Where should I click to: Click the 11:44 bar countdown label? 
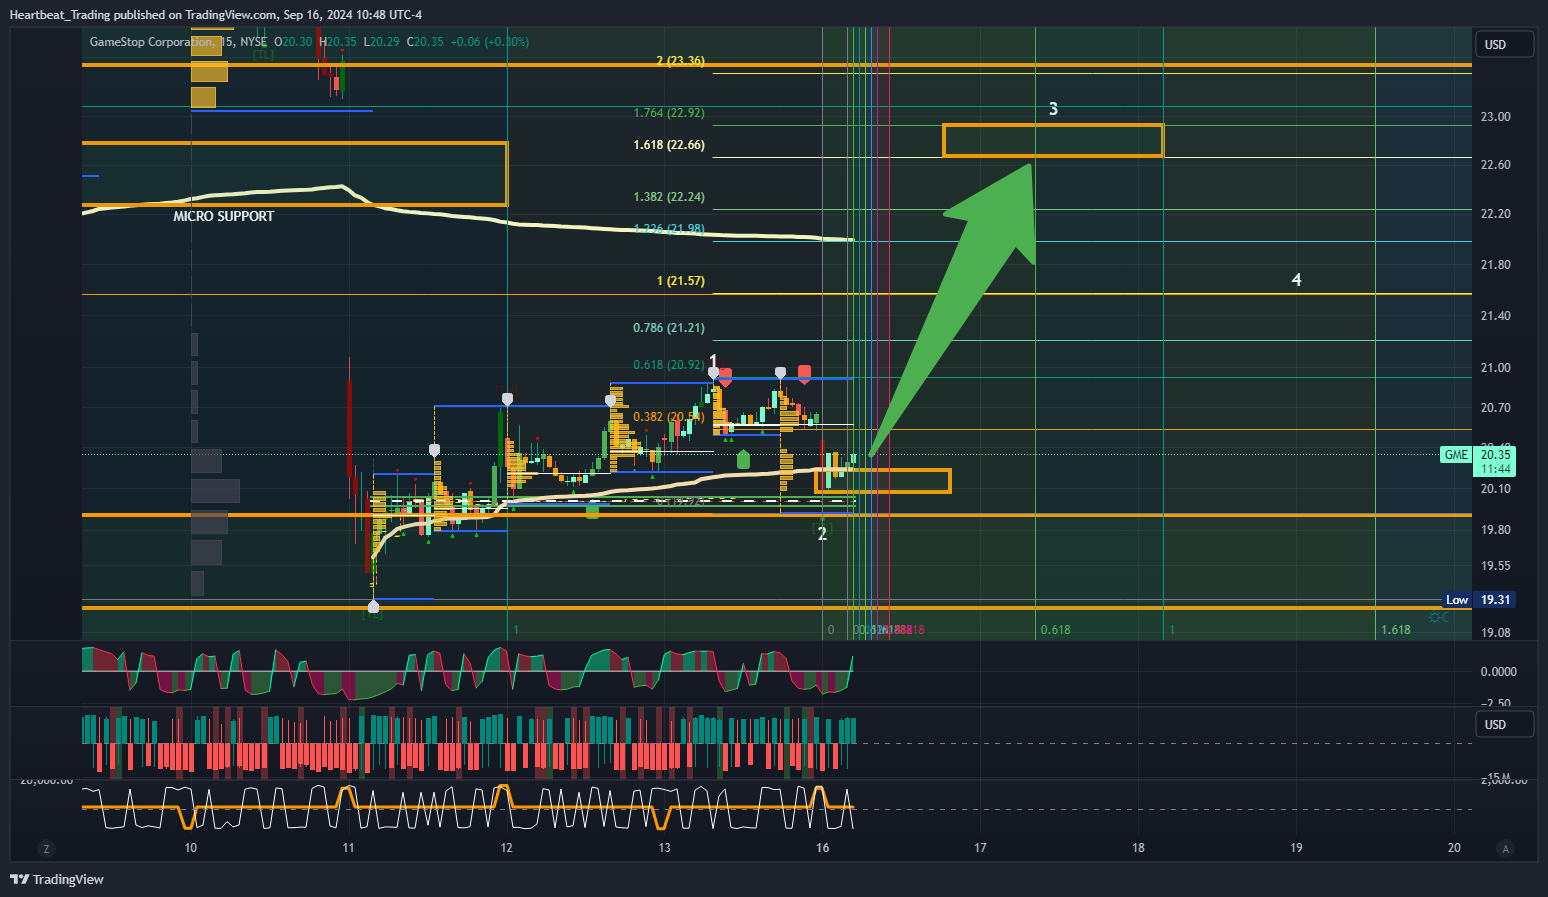tap(1496, 469)
